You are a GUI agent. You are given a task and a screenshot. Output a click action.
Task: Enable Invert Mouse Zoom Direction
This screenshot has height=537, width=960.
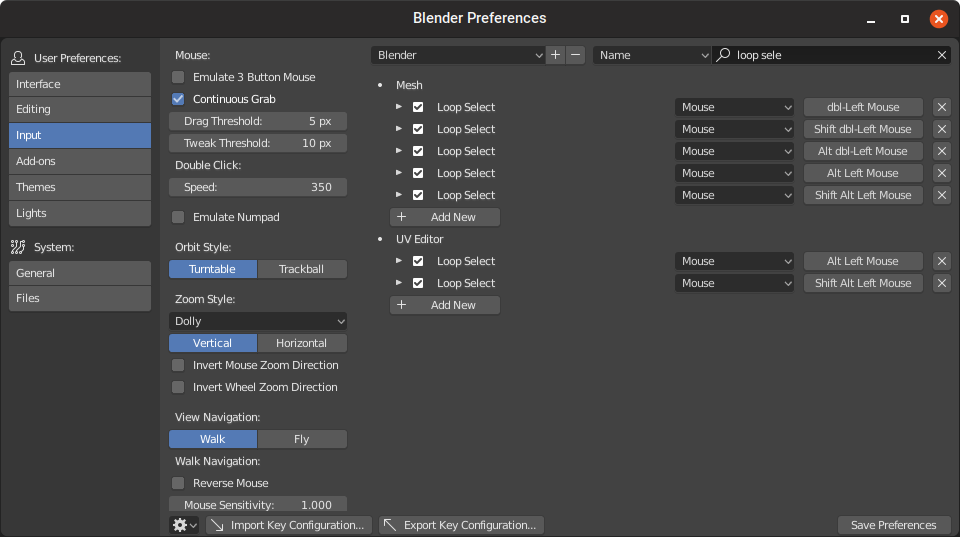(178, 366)
